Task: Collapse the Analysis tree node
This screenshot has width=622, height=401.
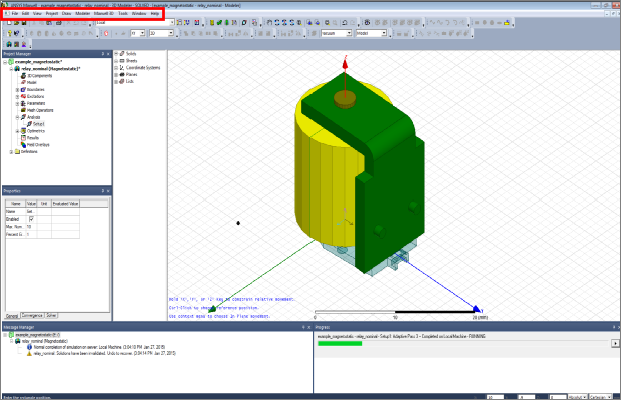Action: 17,117
